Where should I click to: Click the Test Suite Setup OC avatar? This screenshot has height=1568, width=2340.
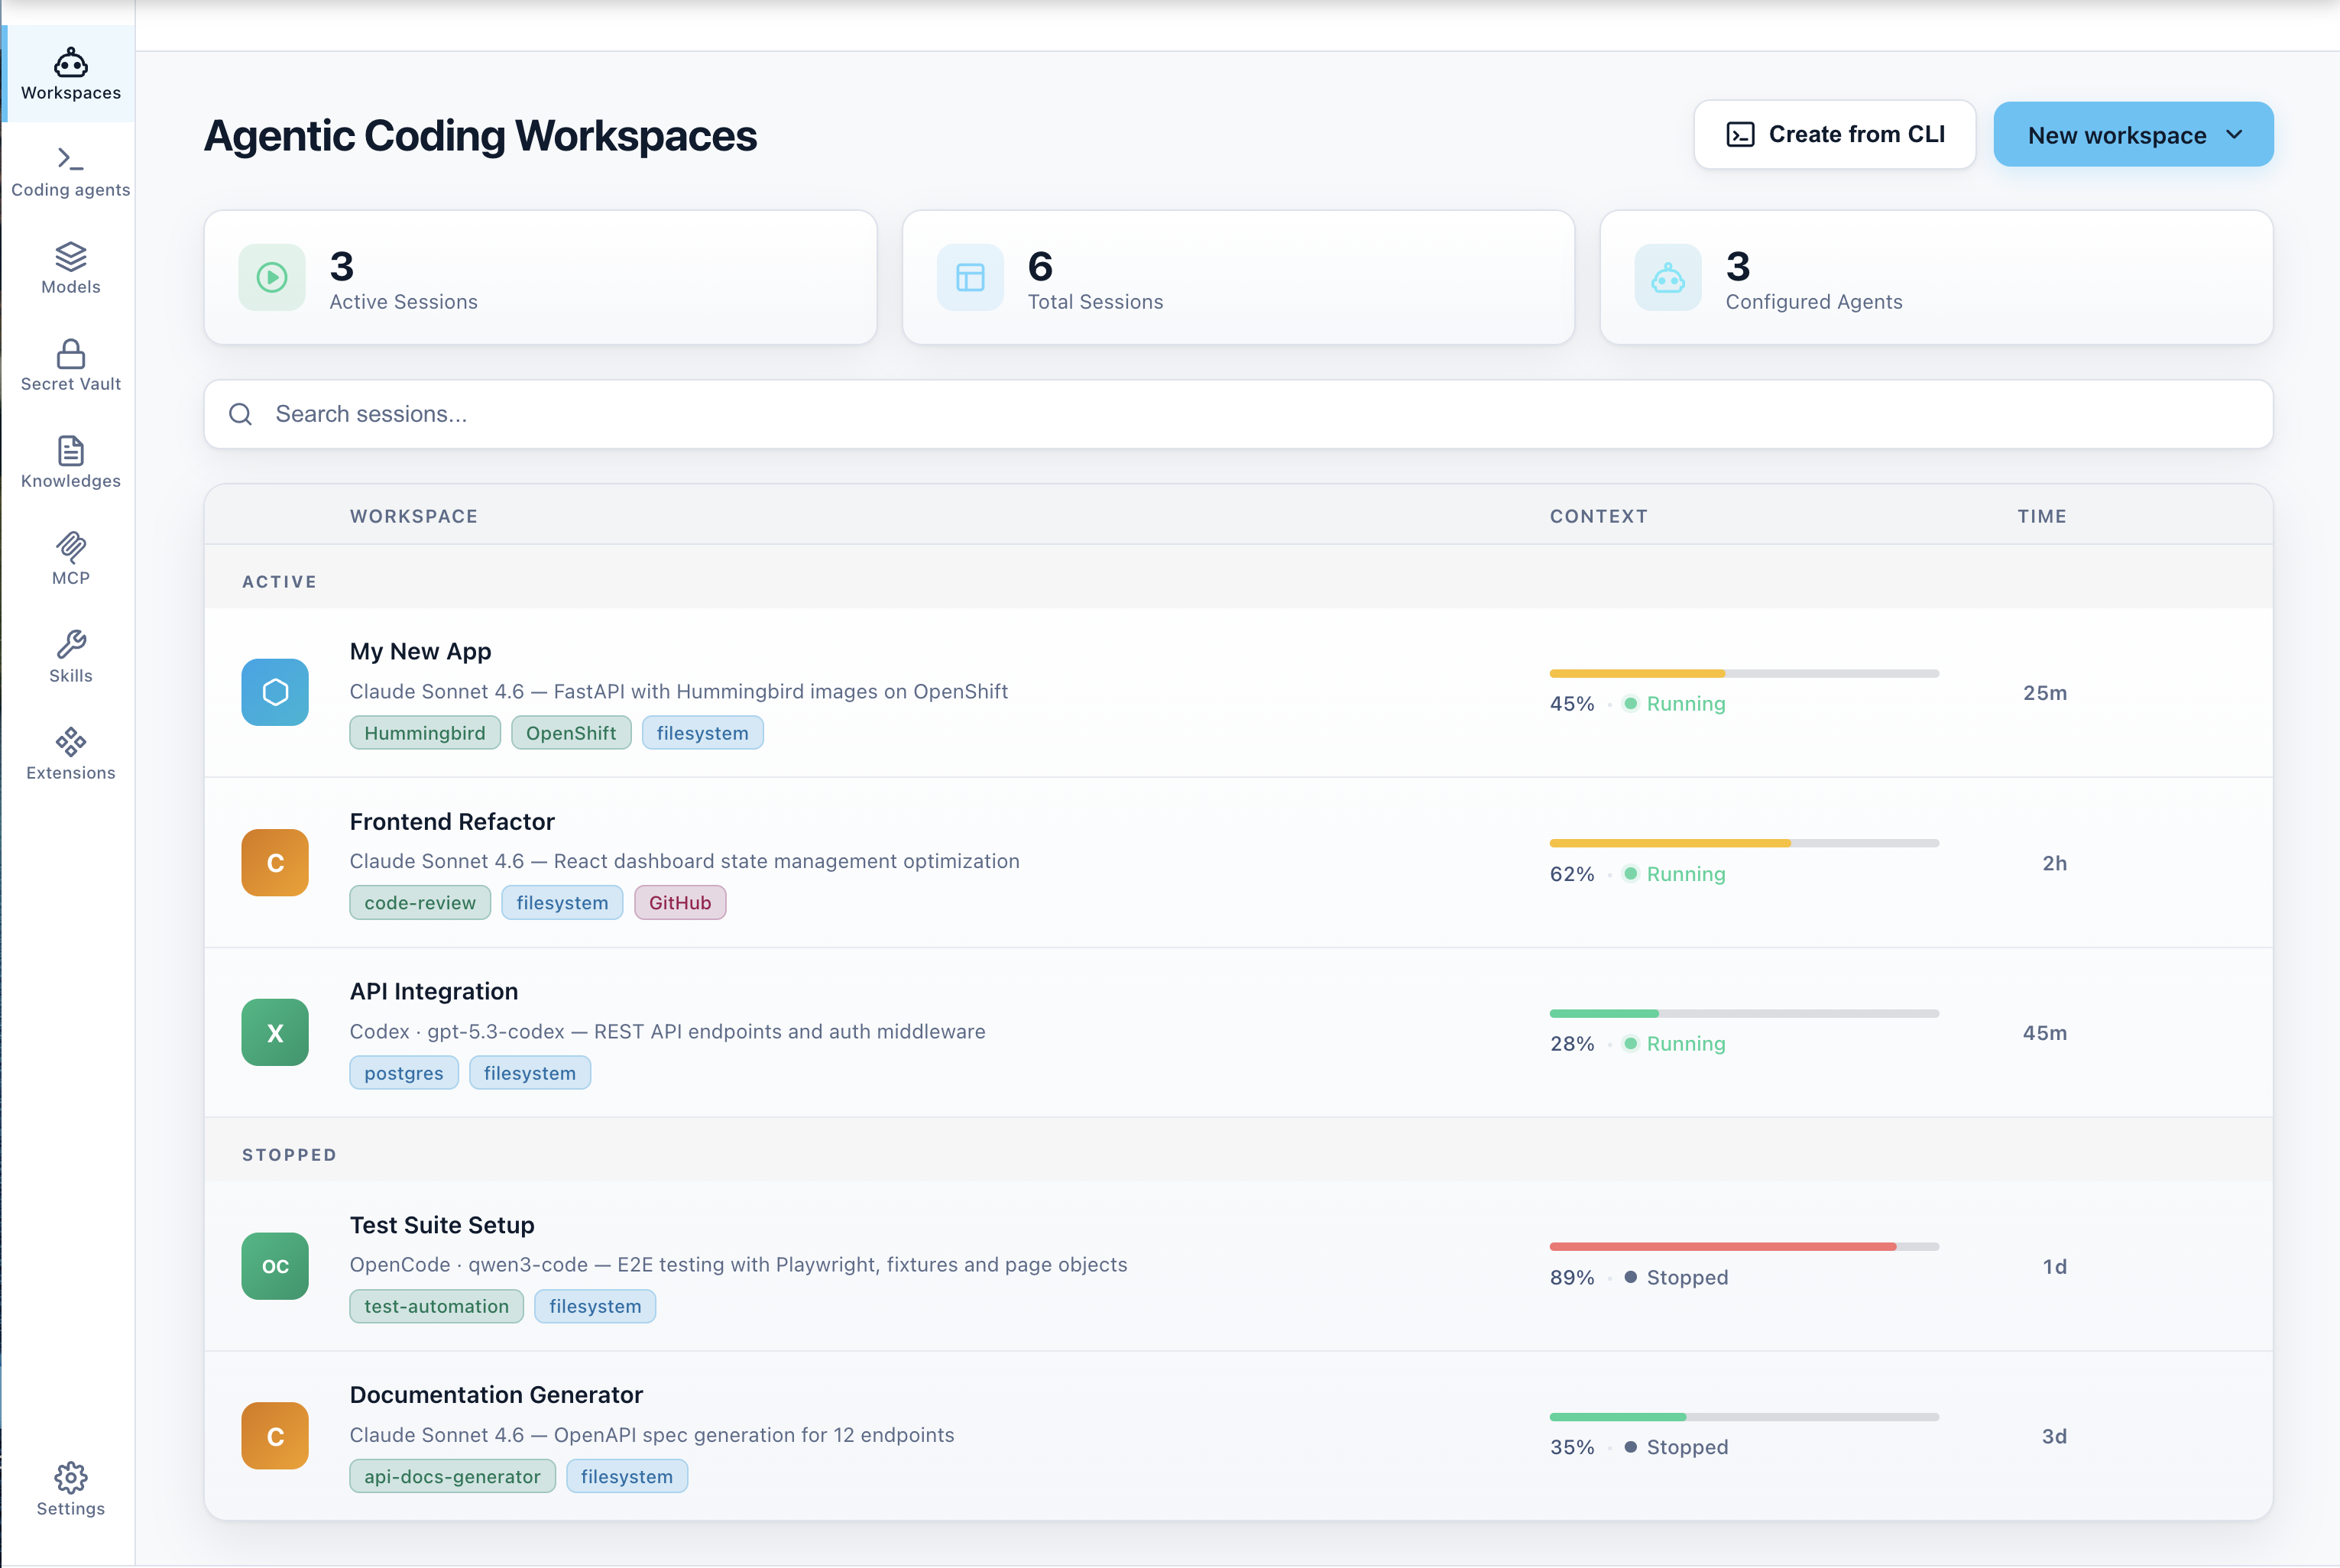pos(275,1266)
